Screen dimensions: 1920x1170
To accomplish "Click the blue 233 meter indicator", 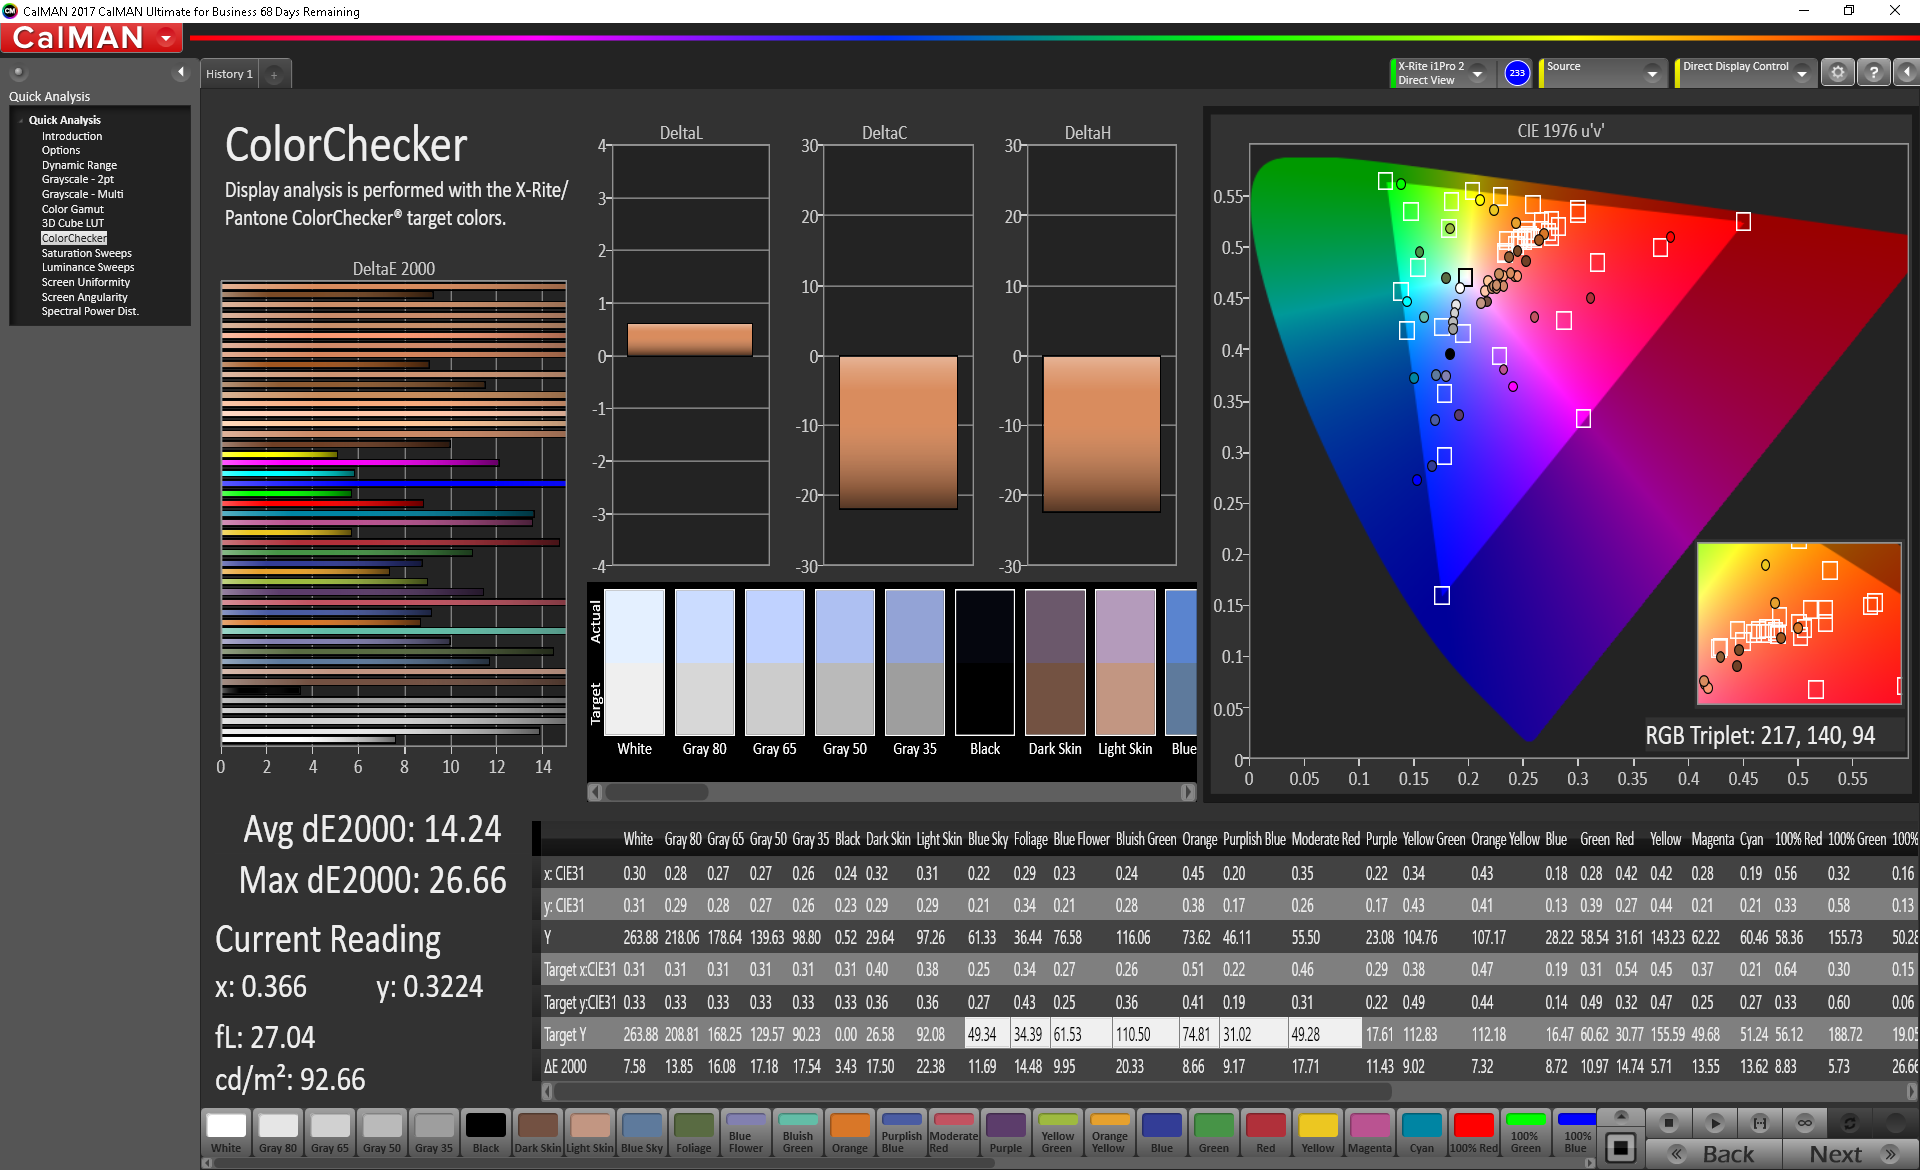I will click(x=1517, y=73).
